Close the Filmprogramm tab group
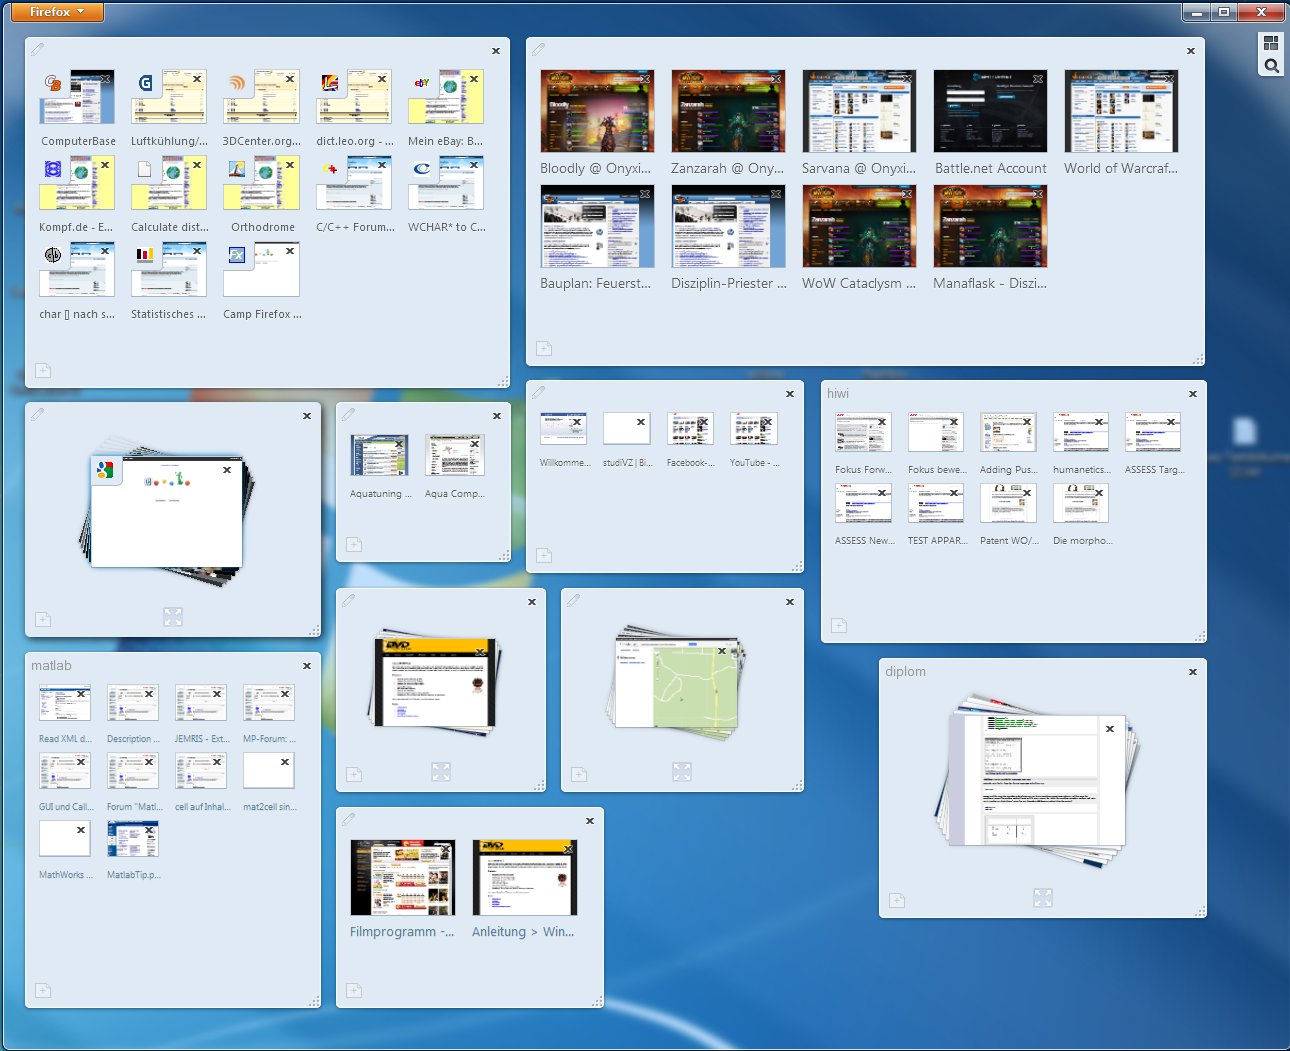This screenshot has height=1051, width=1290. point(590,821)
